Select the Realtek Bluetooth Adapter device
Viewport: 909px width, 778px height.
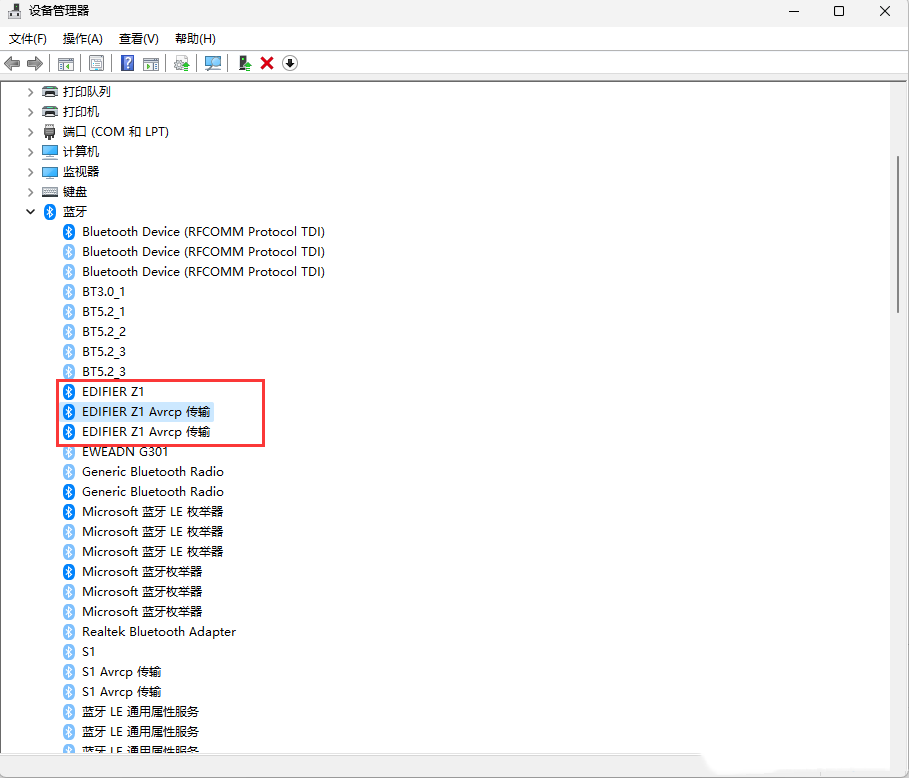pyautogui.click(x=159, y=631)
